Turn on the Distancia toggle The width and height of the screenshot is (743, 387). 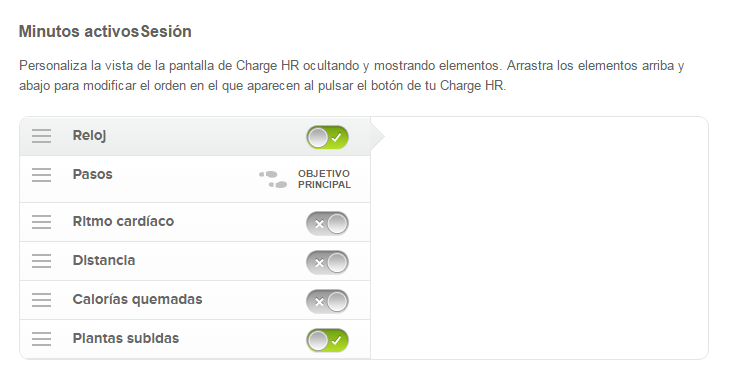point(327,262)
